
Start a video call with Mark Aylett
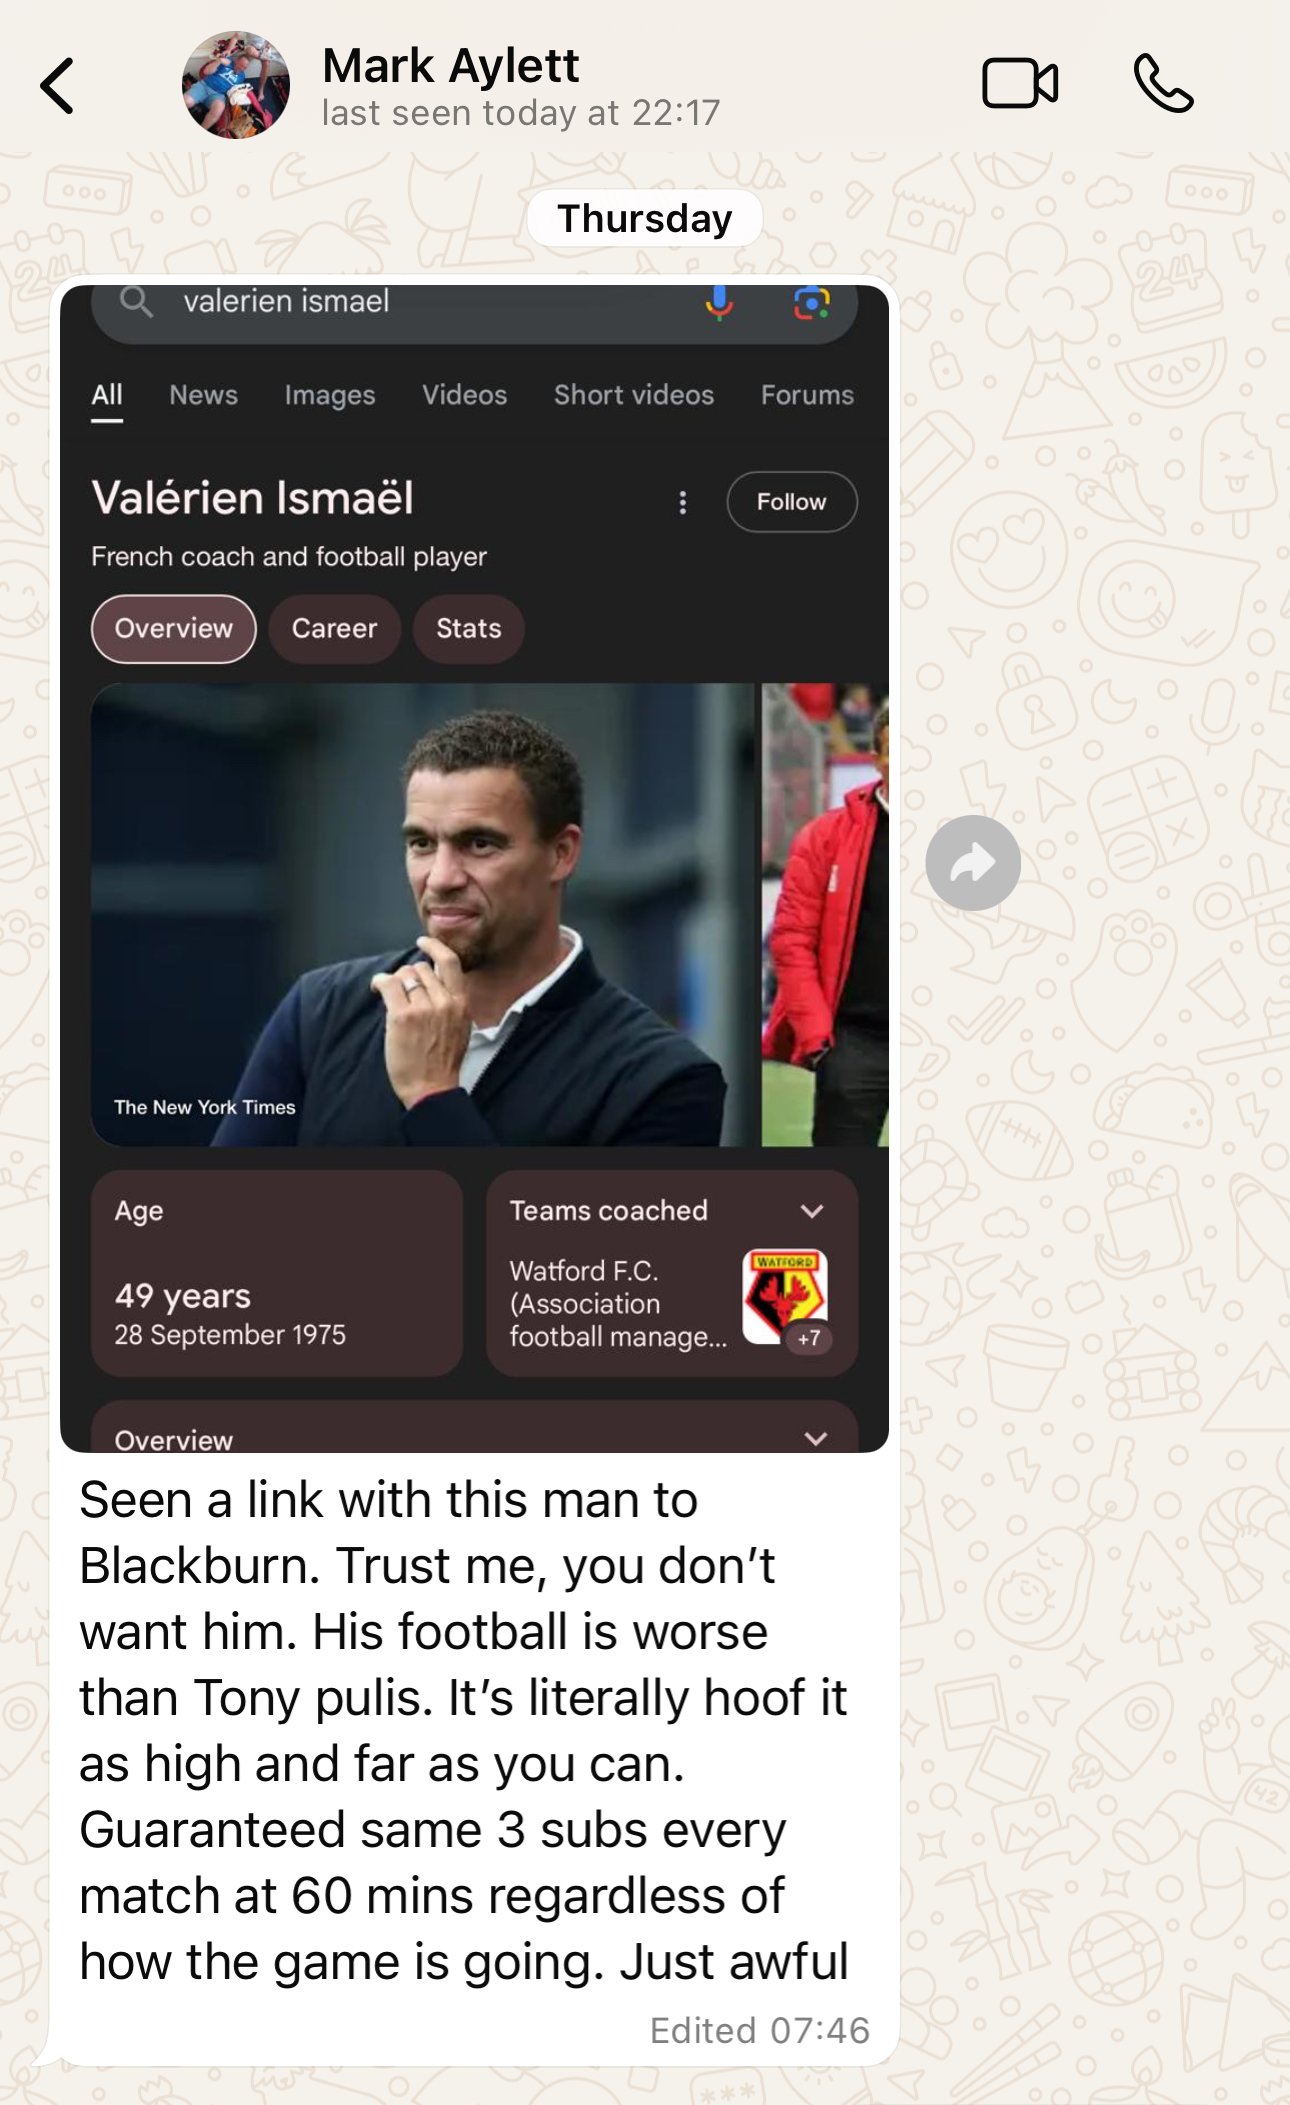(1019, 83)
